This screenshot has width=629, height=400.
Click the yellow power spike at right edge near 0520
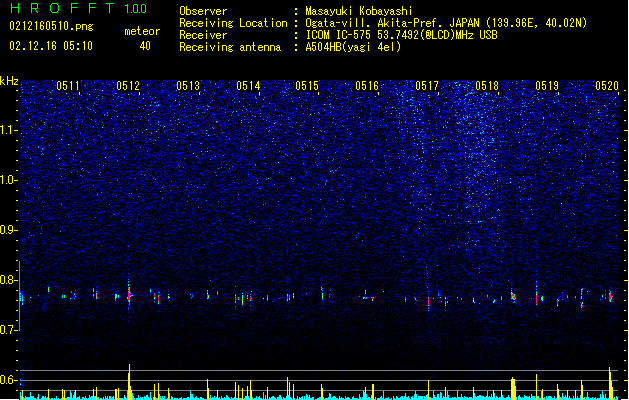(610, 383)
